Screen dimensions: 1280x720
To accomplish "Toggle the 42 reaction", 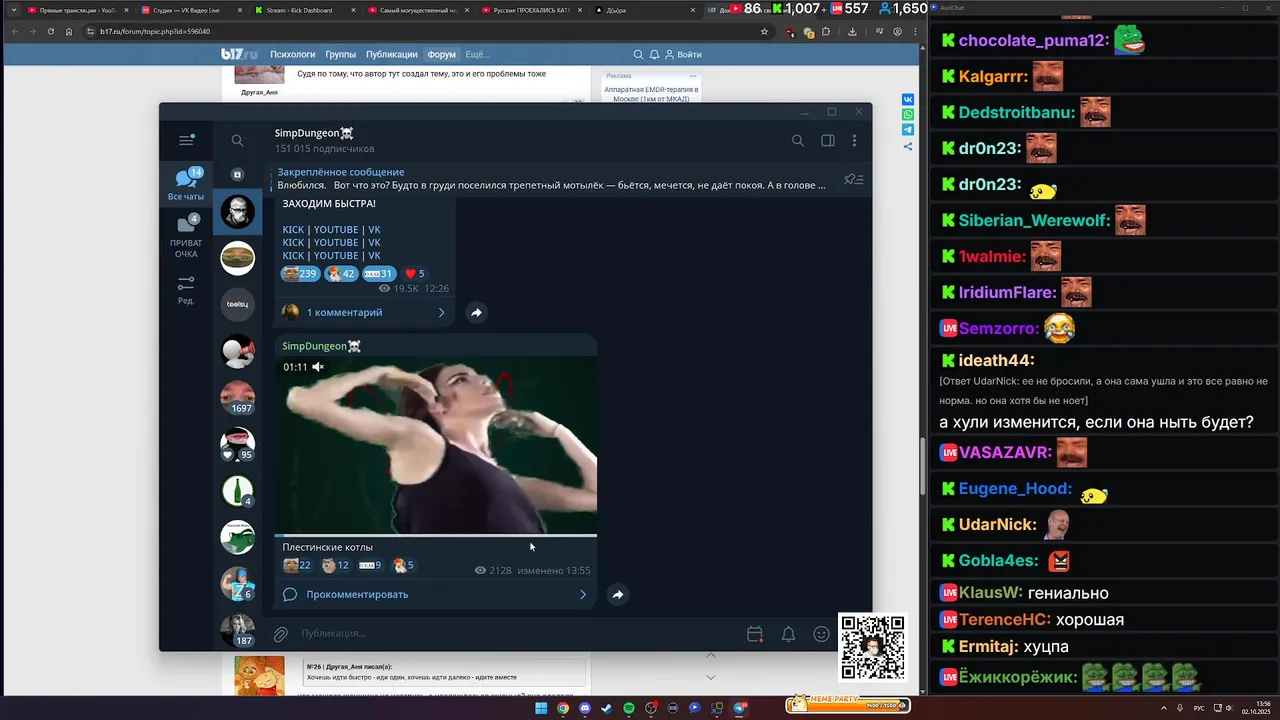I will point(342,274).
